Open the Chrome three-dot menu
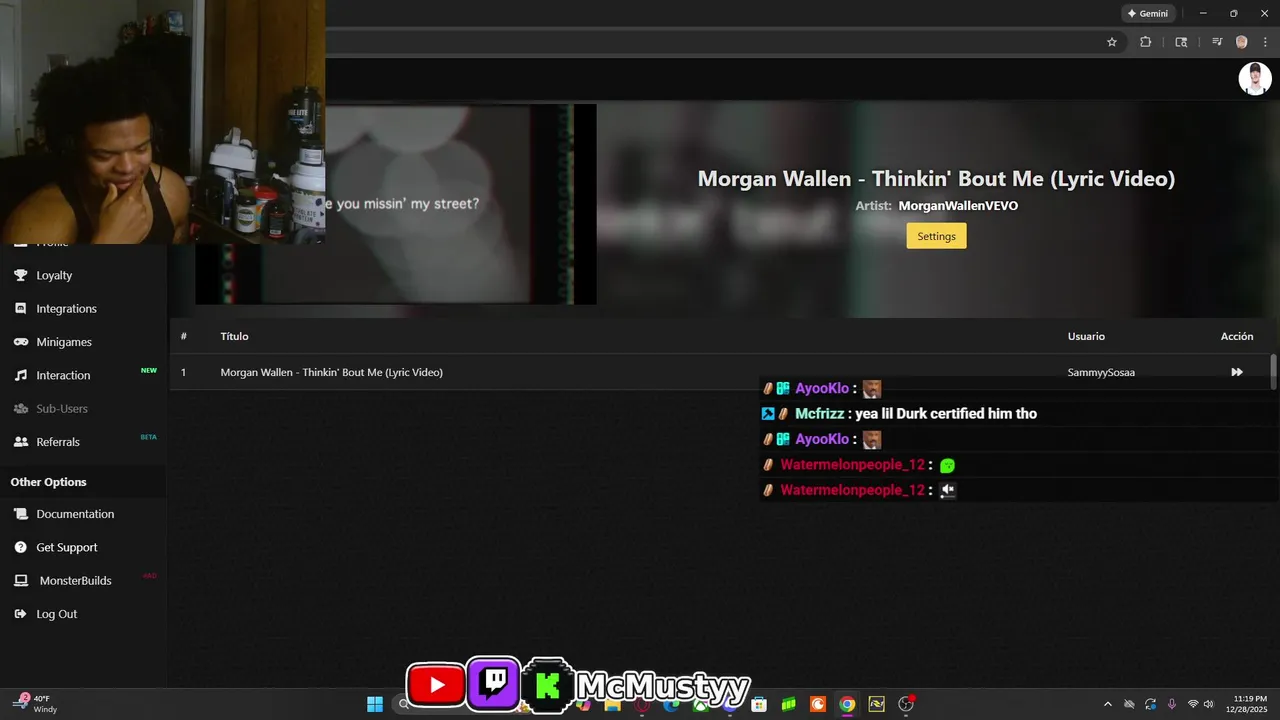This screenshot has height=720, width=1280. tap(1265, 42)
